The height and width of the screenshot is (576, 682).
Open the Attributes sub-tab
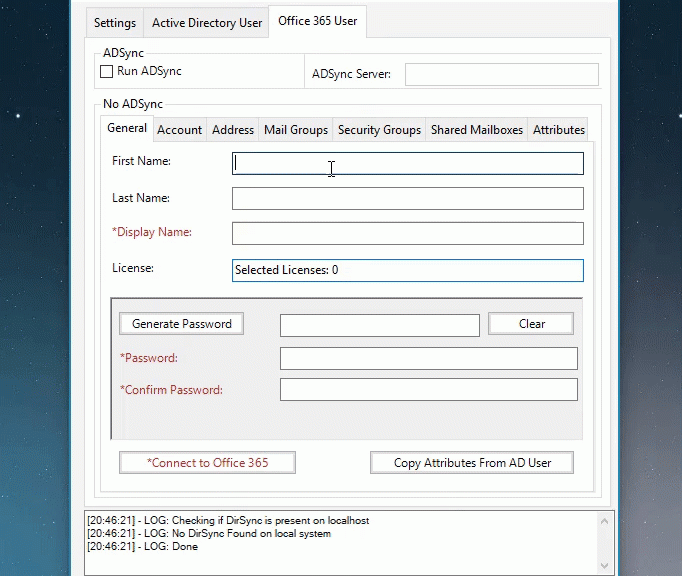tap(558, 130)
